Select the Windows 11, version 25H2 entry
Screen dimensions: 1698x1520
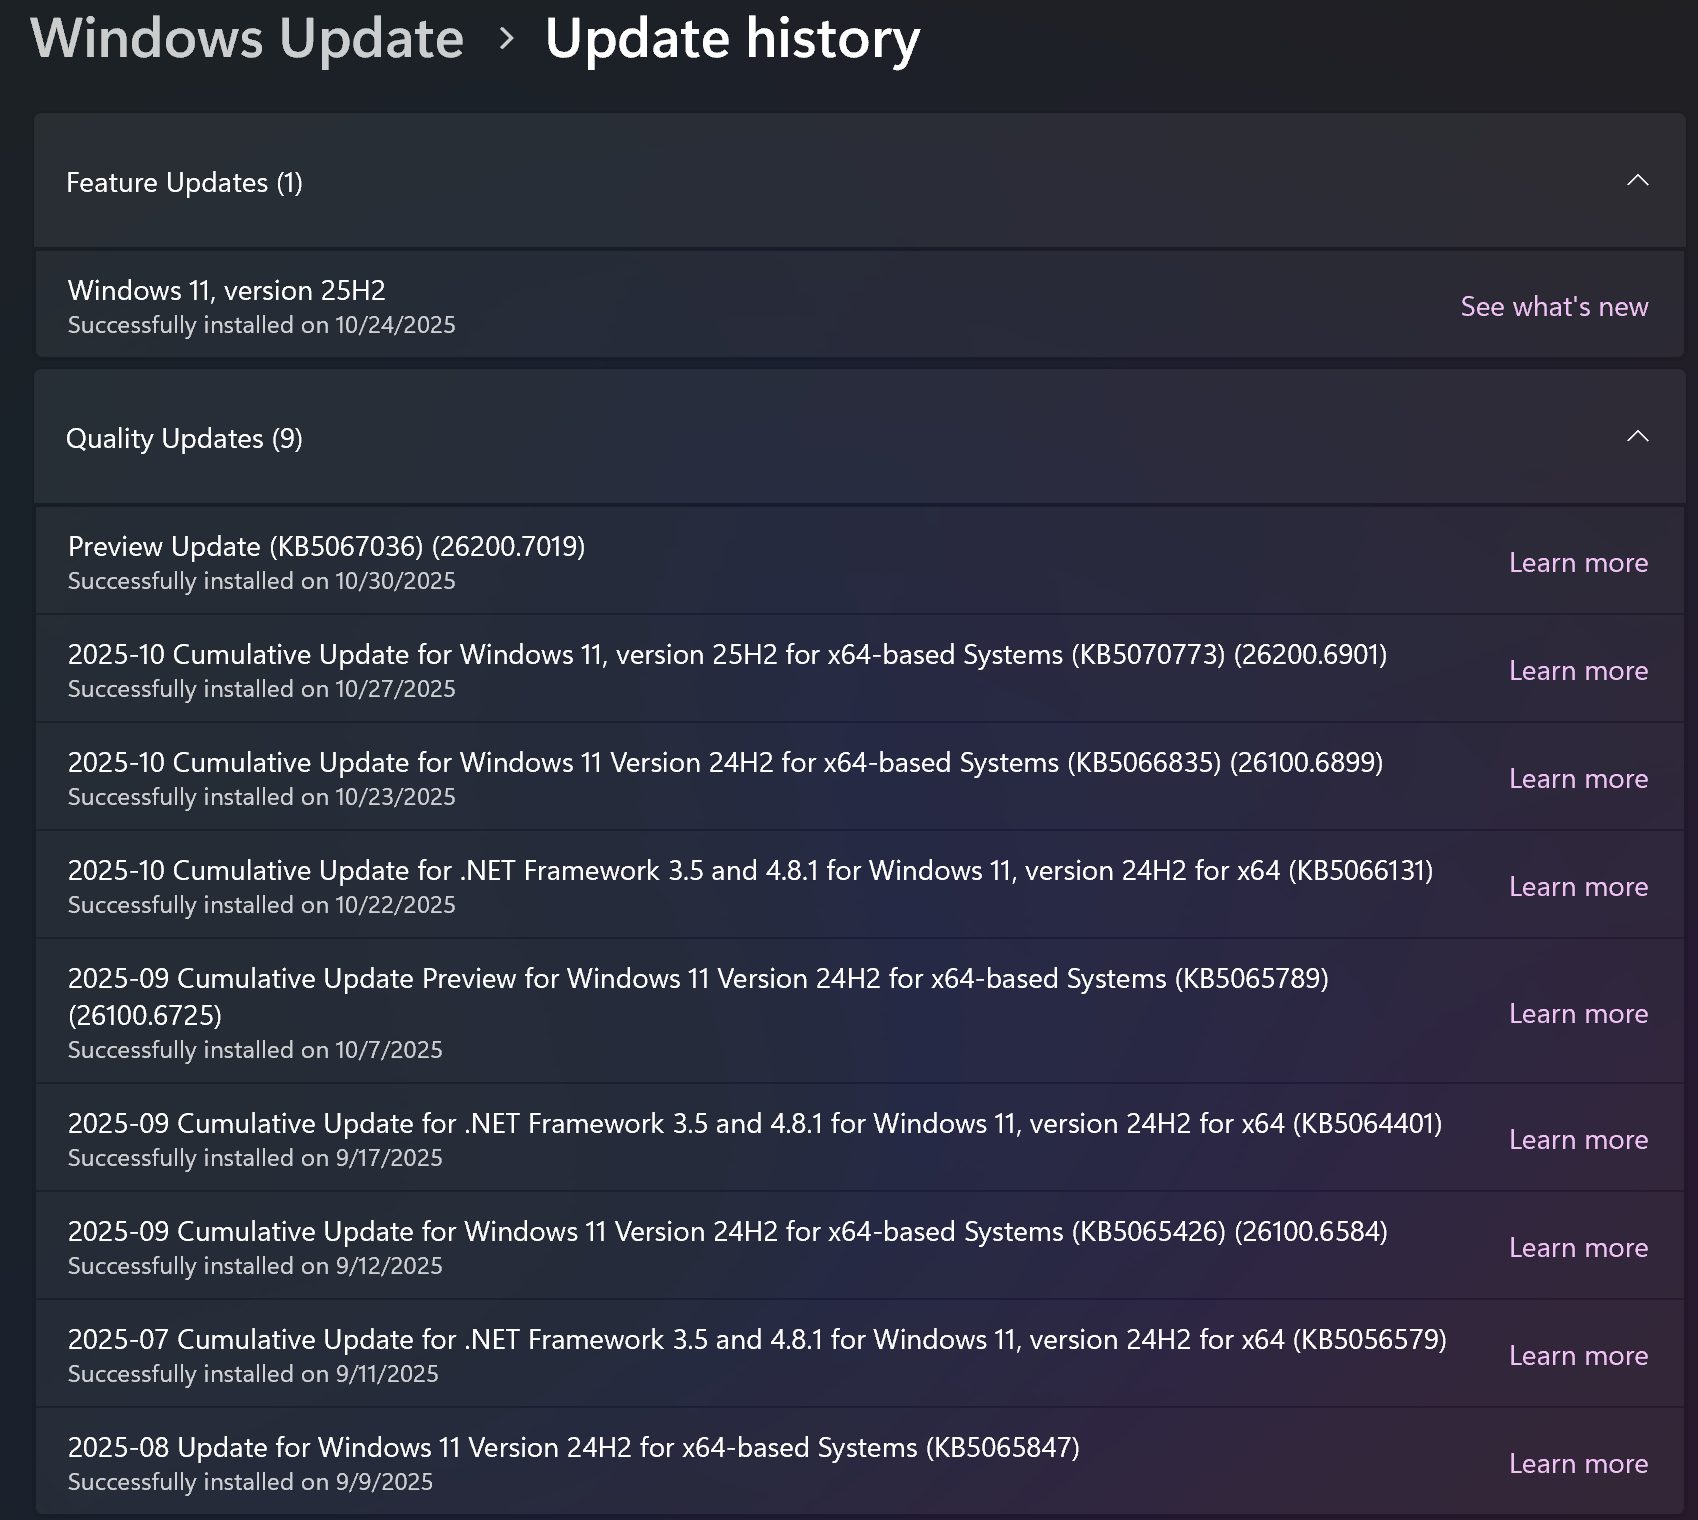(x=226, y=291)
